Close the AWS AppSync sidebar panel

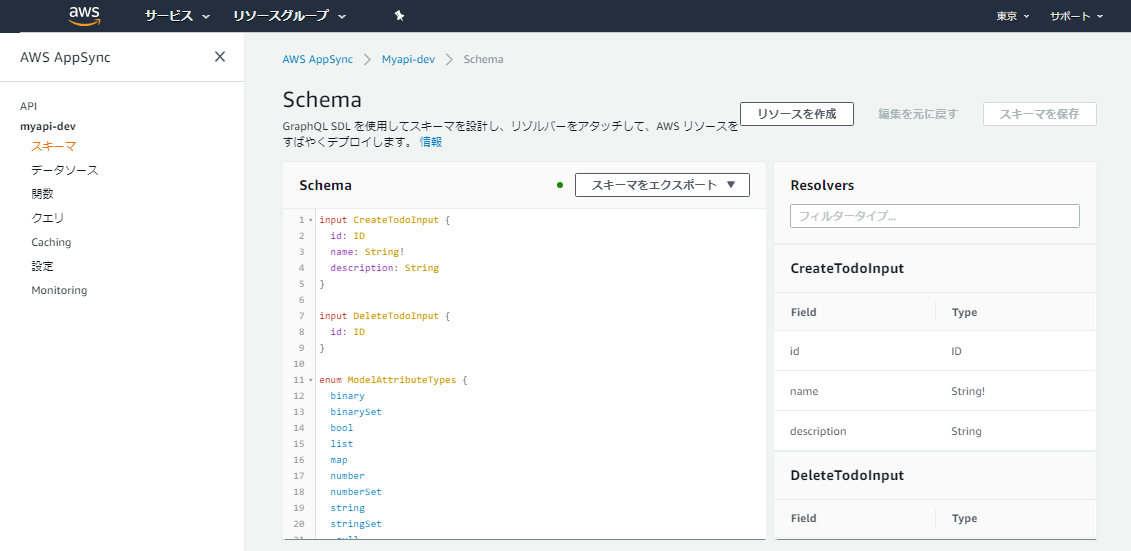(x=220, y=57)
